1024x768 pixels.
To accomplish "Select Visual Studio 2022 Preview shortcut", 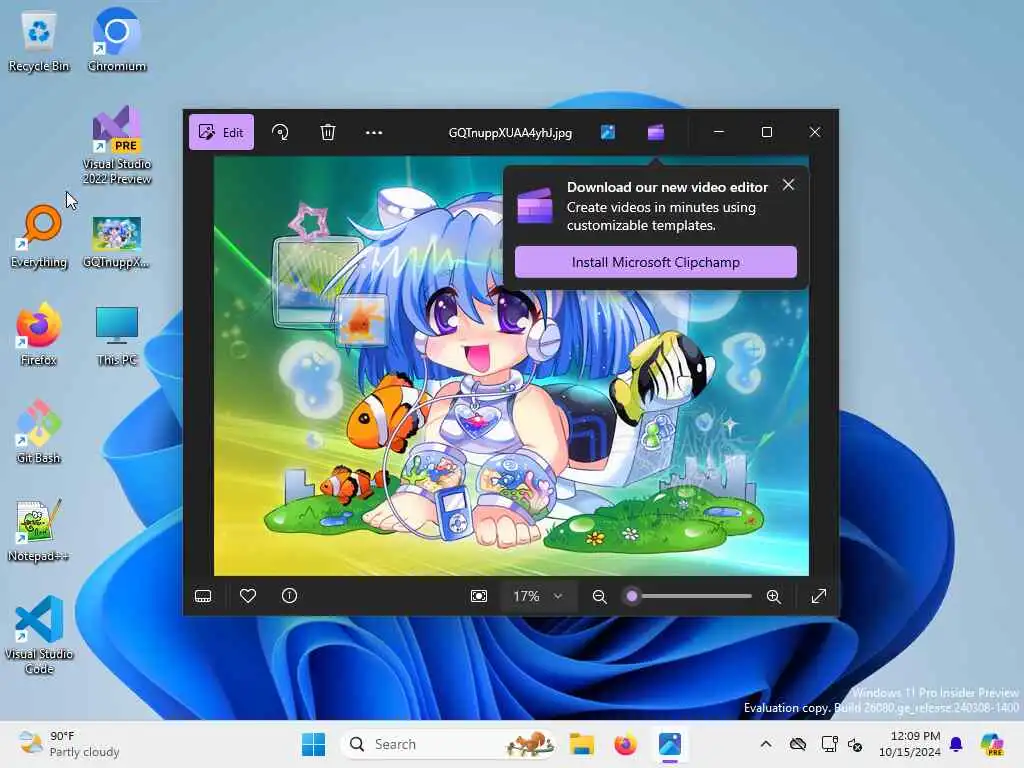I will [117, 145].
